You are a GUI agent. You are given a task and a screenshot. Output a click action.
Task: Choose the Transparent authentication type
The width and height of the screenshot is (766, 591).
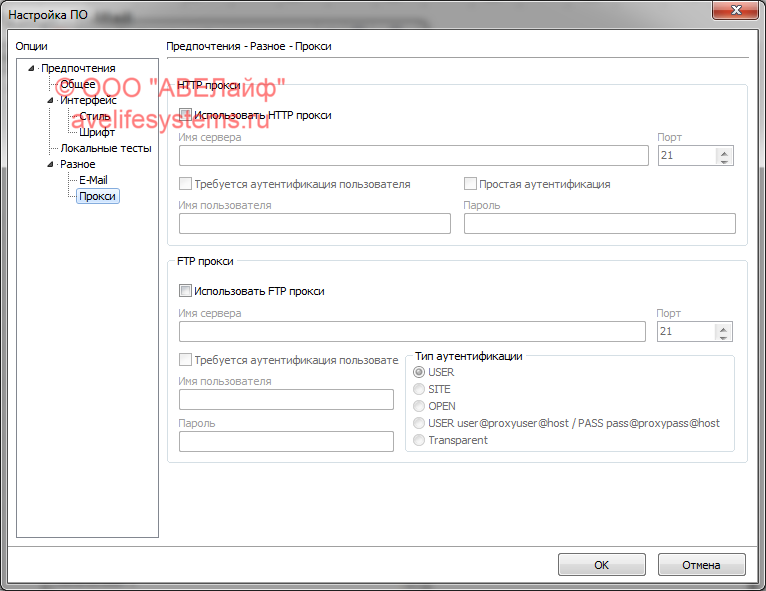420,440
